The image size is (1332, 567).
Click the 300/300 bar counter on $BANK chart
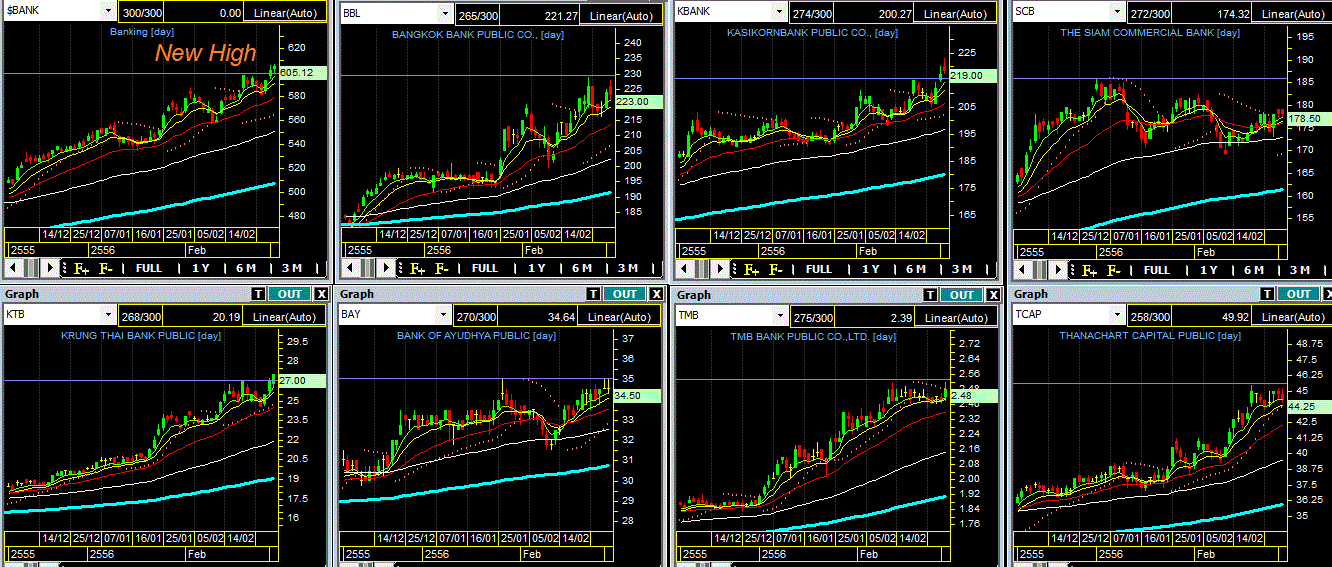click(140, 14)
